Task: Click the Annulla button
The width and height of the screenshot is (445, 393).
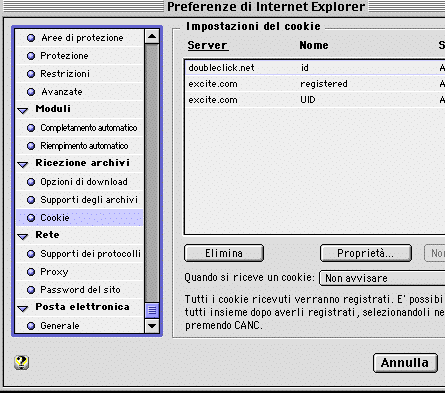Action: pos(405,363)
